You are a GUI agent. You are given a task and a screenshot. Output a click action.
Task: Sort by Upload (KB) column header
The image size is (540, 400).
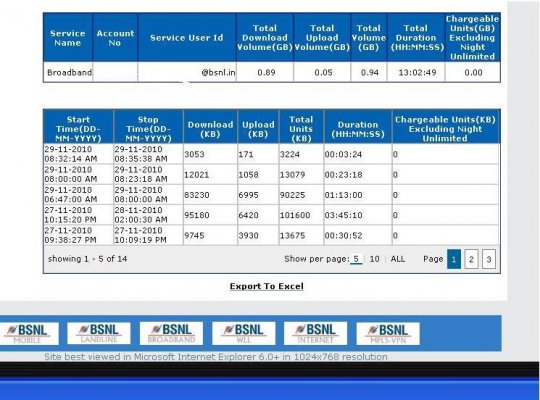click(x=258, y=129)
